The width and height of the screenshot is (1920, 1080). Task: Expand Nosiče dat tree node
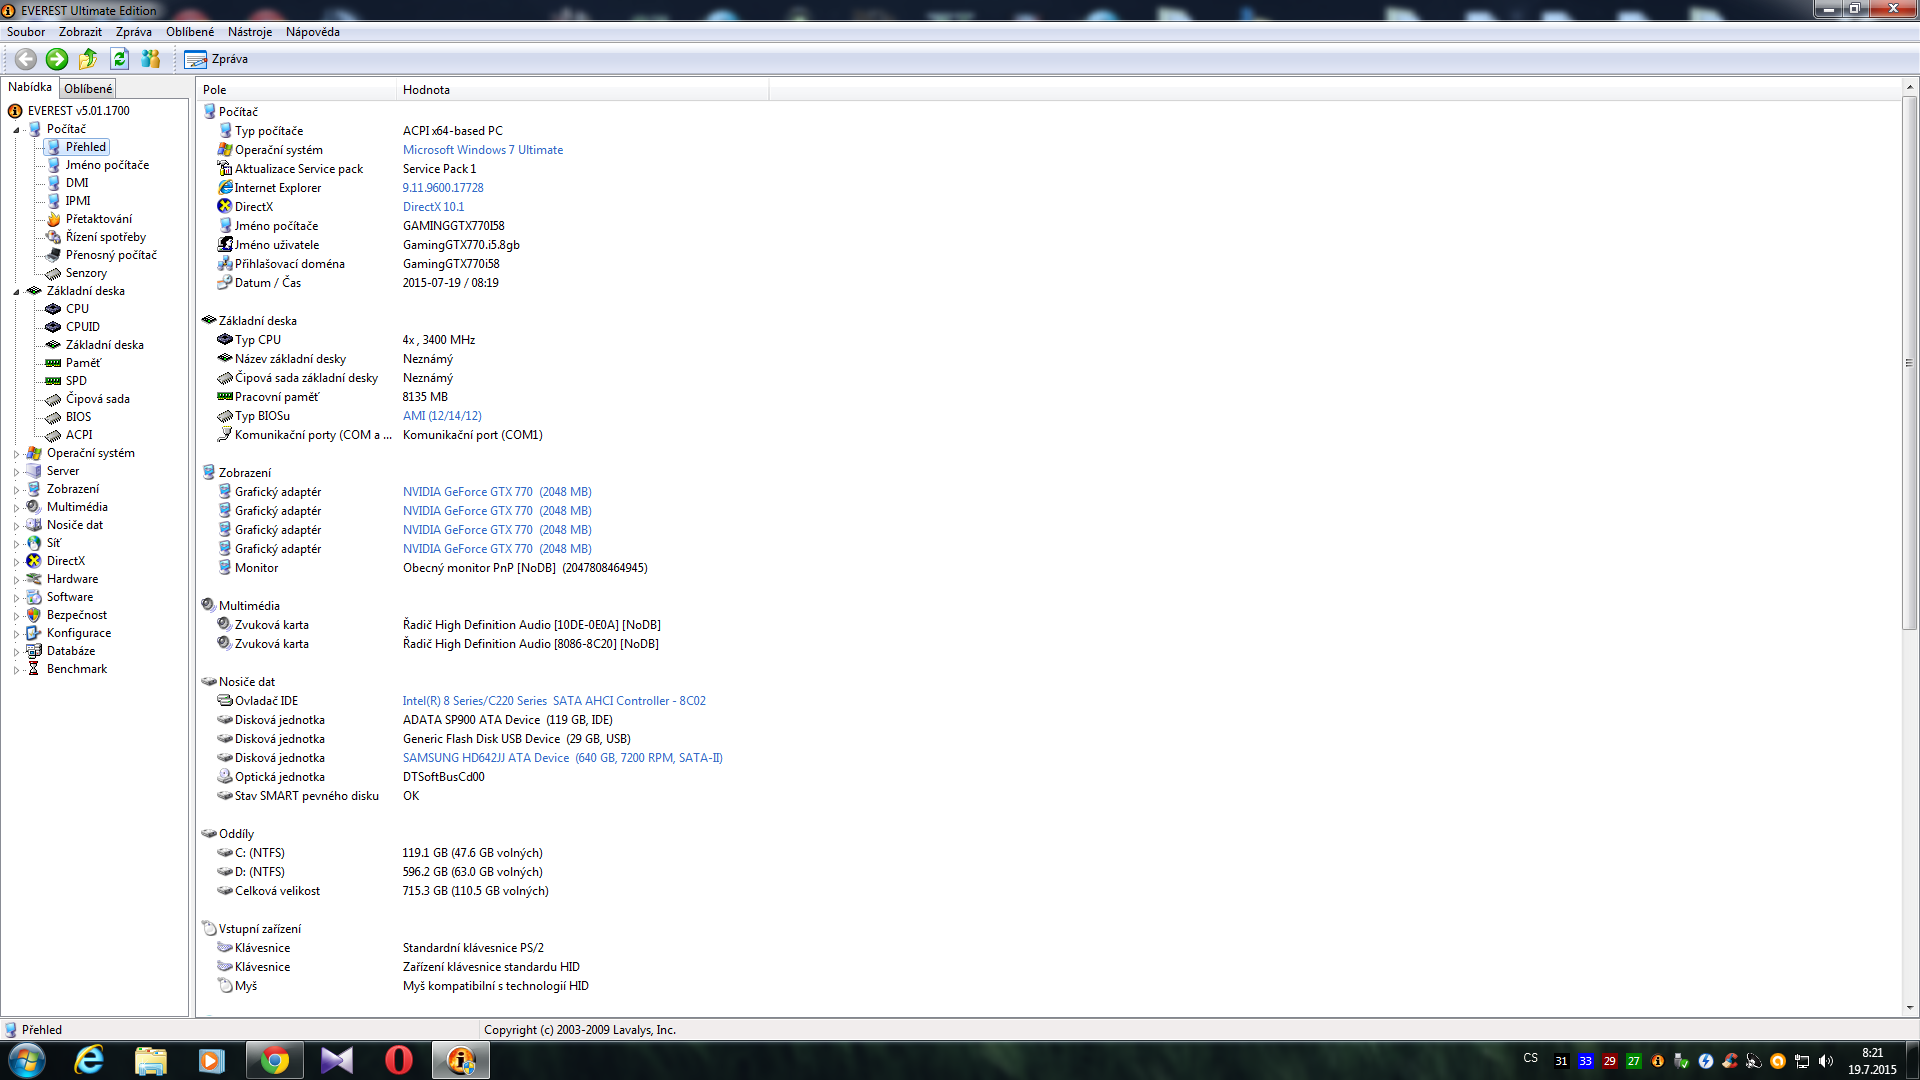point(17,526)
